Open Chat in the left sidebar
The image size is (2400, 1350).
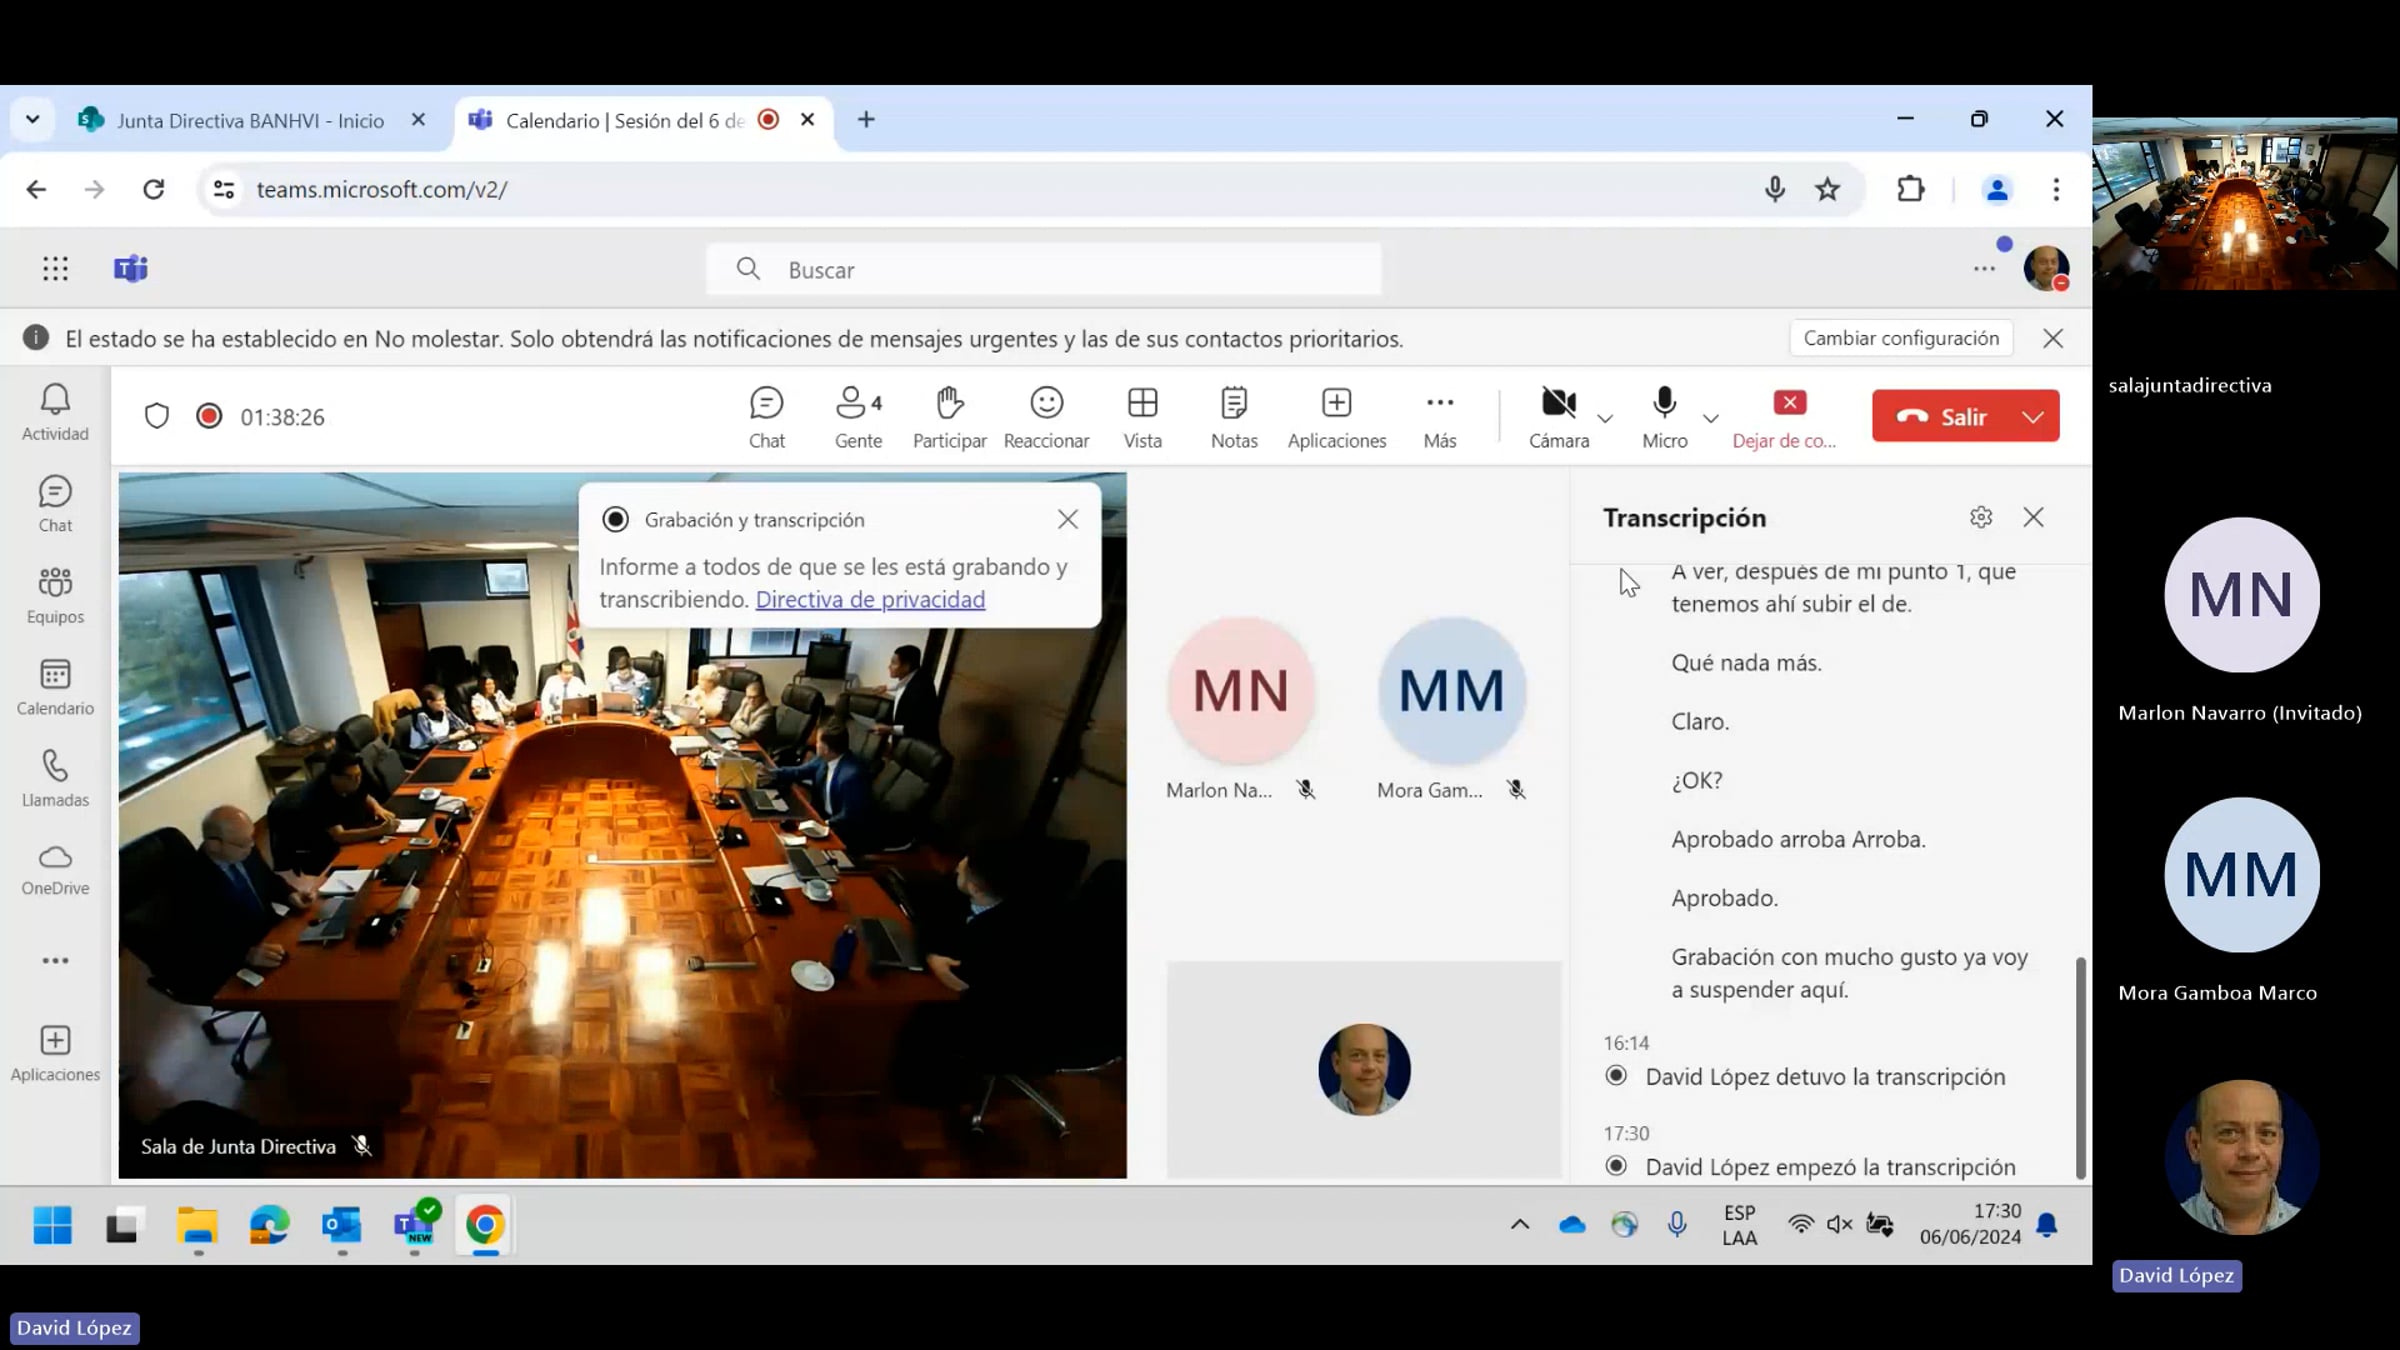pyautogui.click(x=55, y=504)
